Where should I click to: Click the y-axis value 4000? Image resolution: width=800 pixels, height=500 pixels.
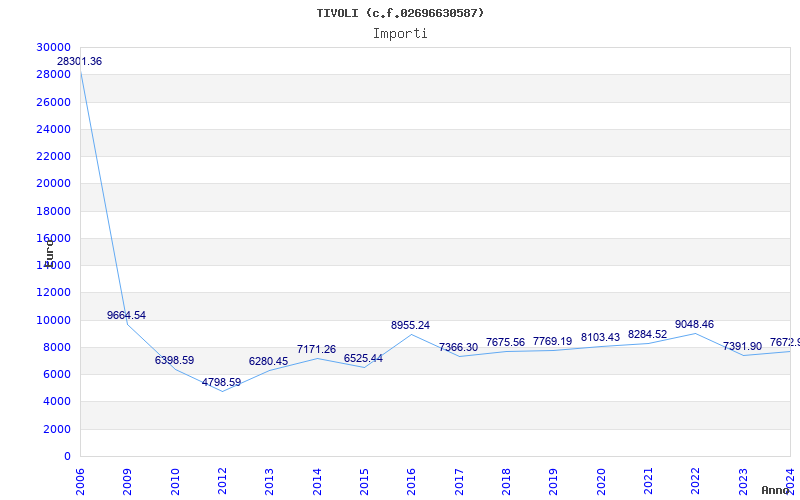[x=57, y=402]
